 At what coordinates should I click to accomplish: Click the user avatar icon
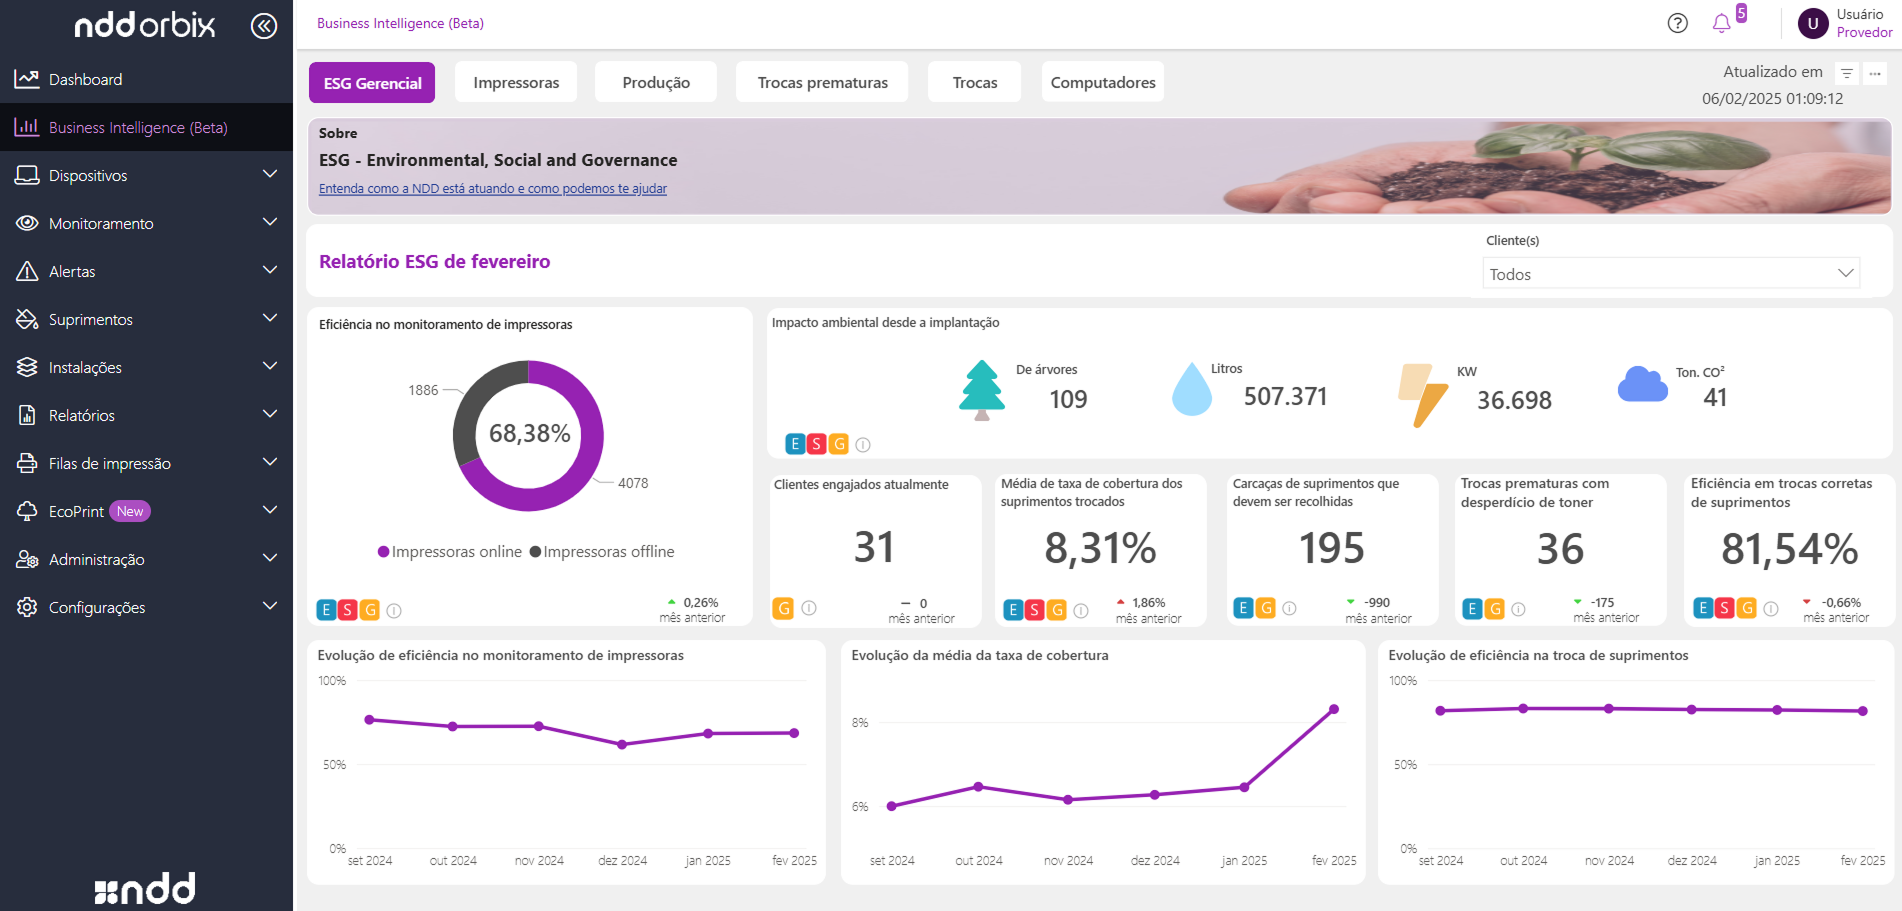click(1812, 23)
